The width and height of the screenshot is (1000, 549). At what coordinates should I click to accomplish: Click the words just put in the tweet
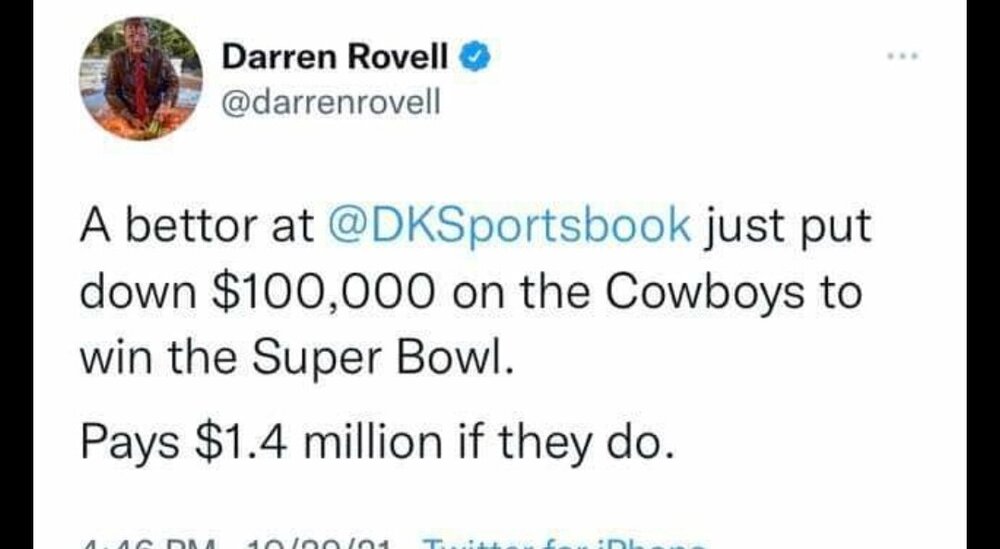786,226
